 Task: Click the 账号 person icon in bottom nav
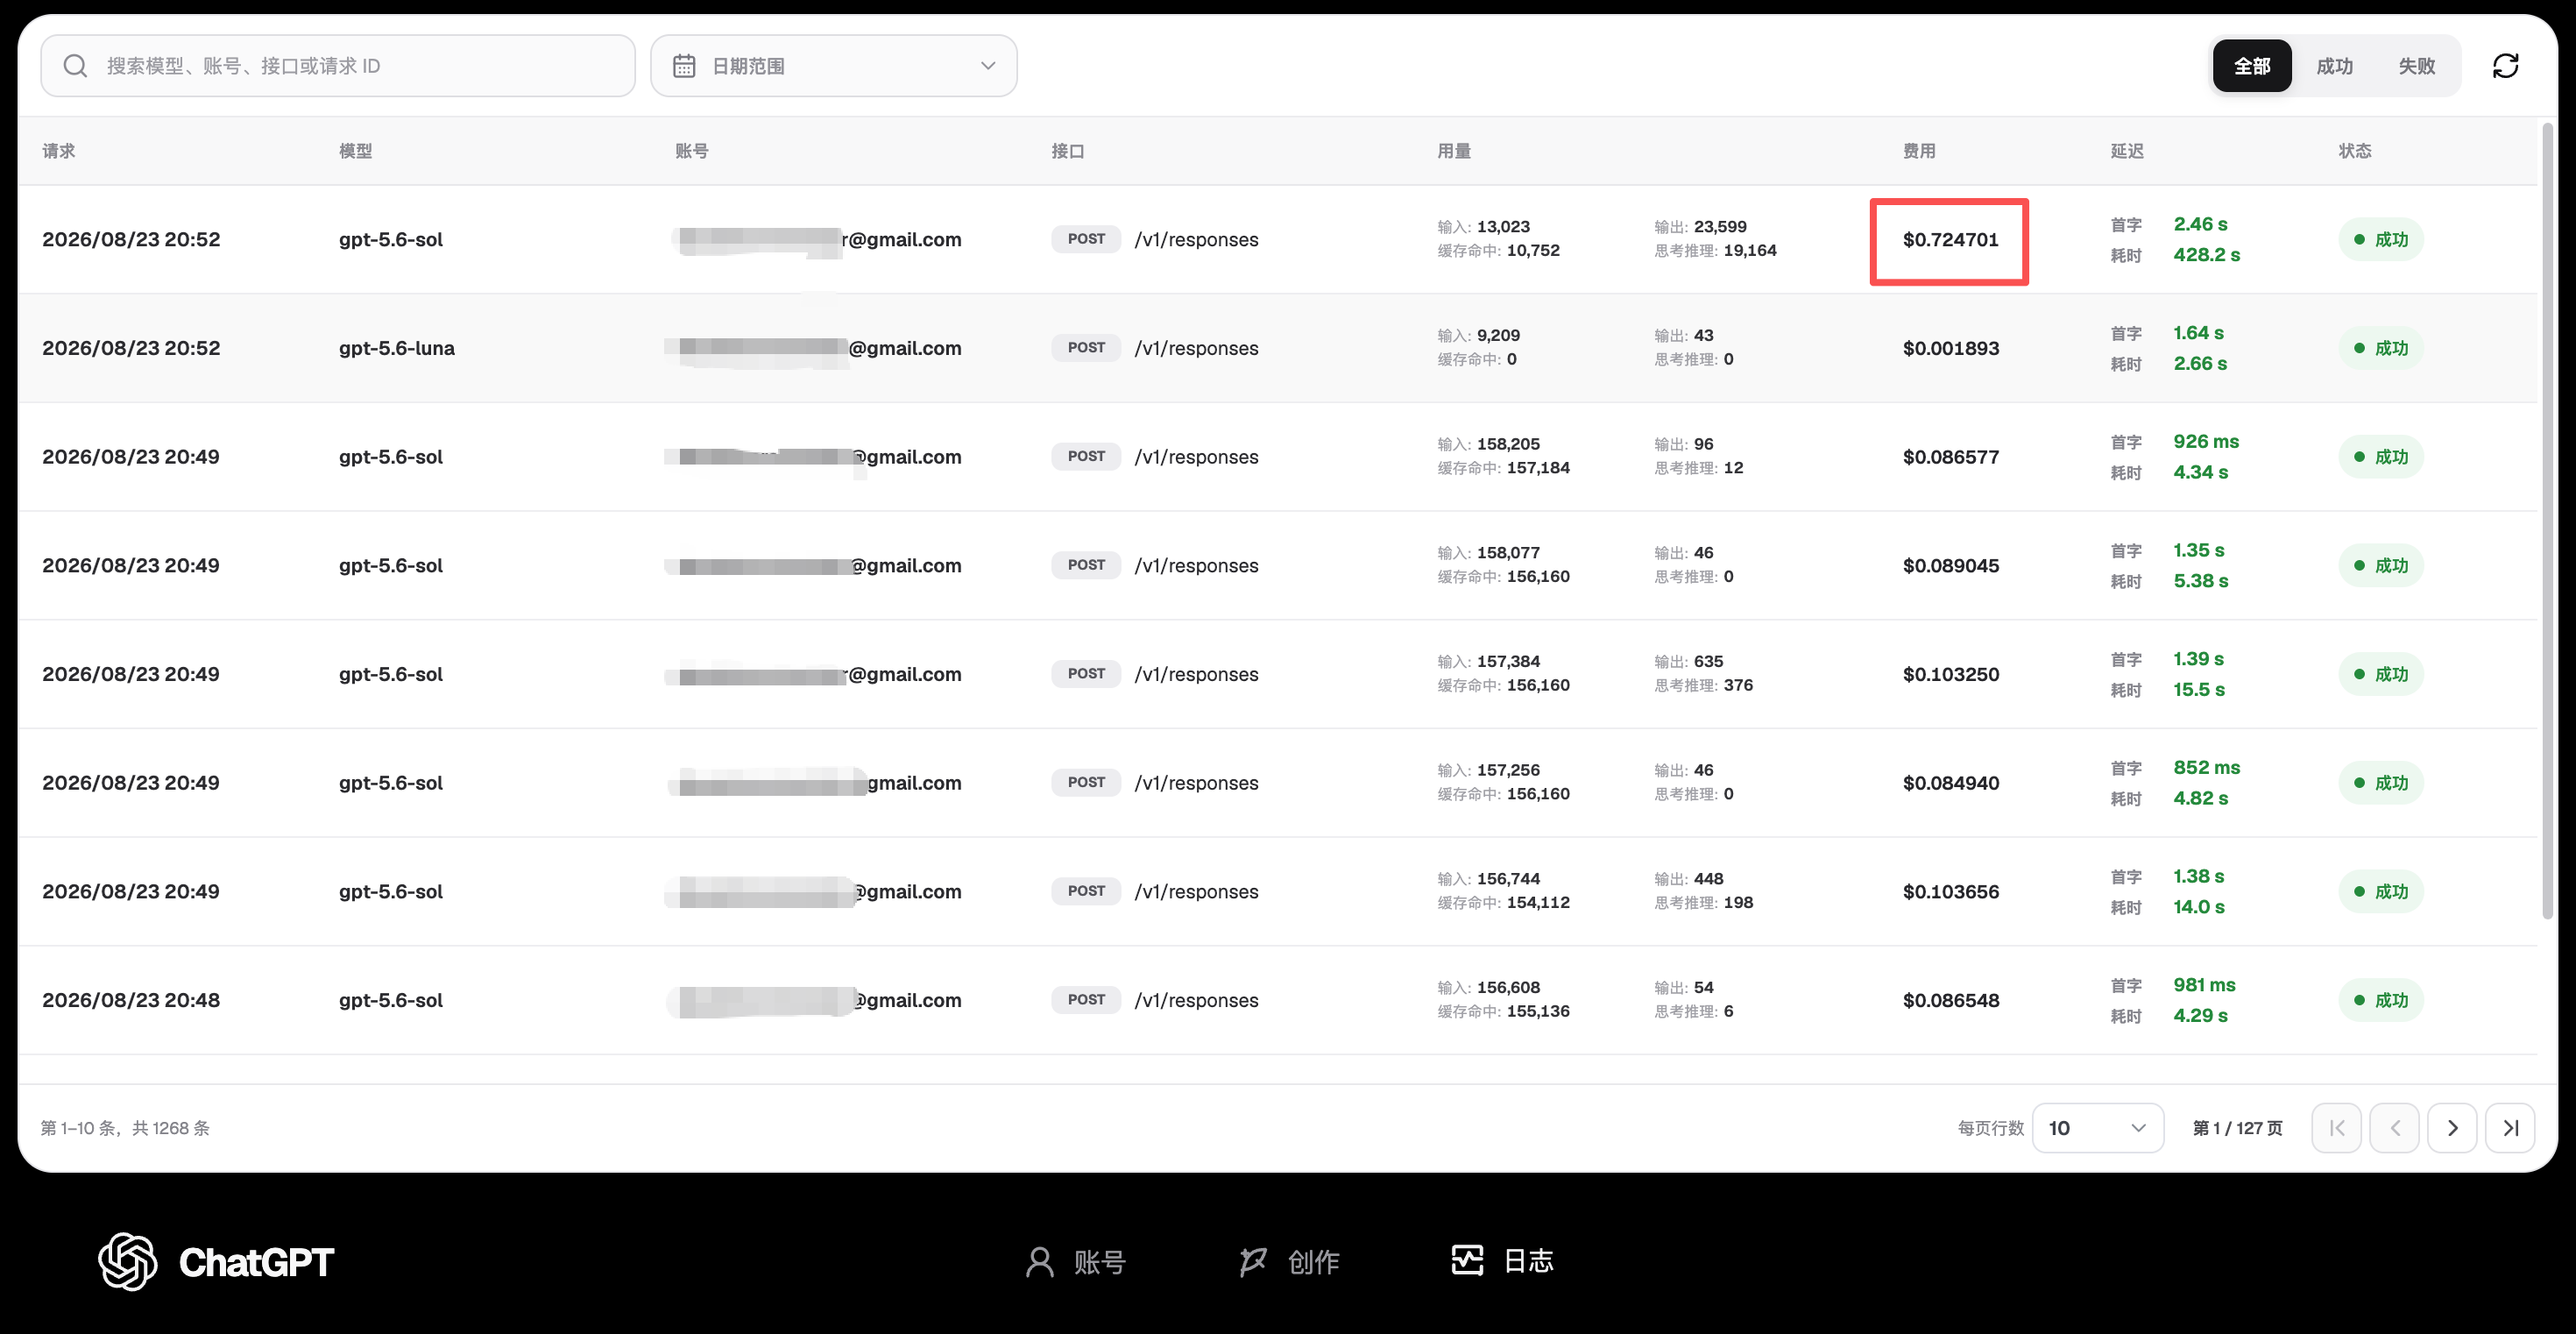pyautogui.click(x=1040, y=1262)
